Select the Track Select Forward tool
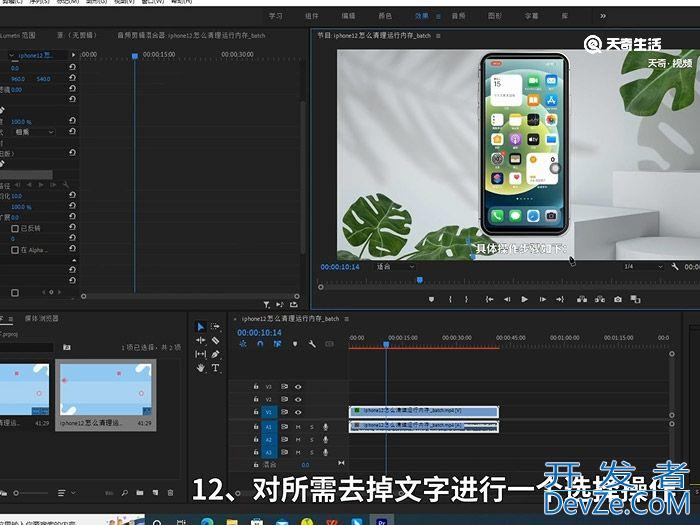Viewport: 700px width, 525px height. point(215,327)
